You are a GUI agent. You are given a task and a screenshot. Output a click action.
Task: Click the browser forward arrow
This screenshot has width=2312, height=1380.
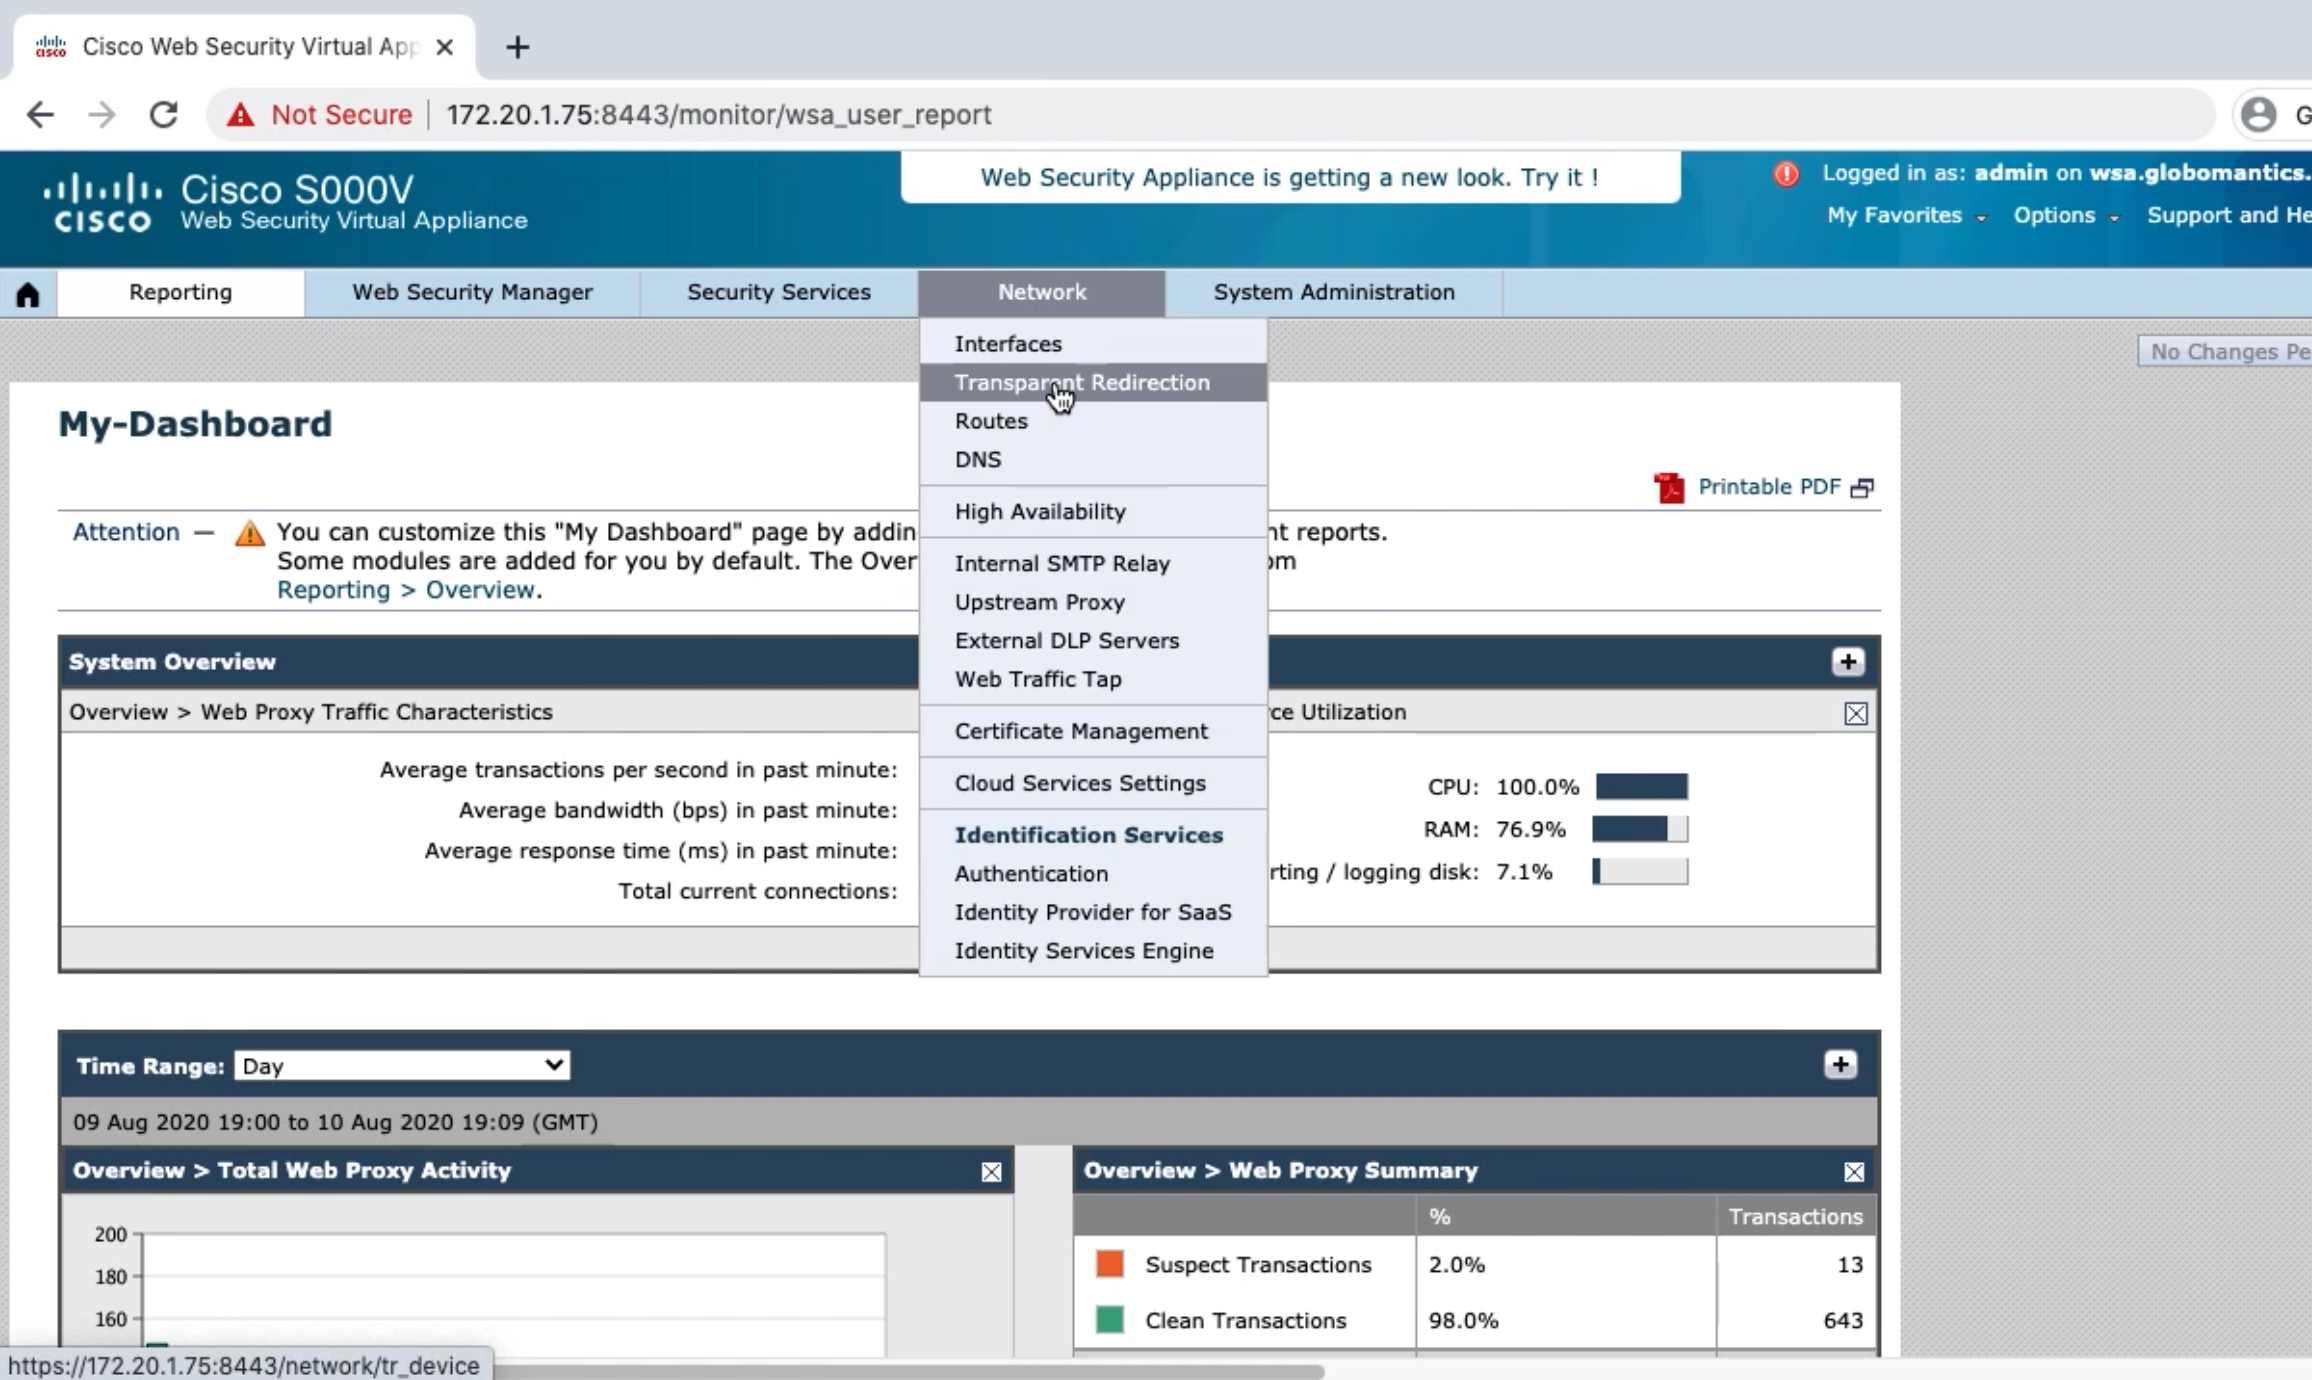pos(102,115)
